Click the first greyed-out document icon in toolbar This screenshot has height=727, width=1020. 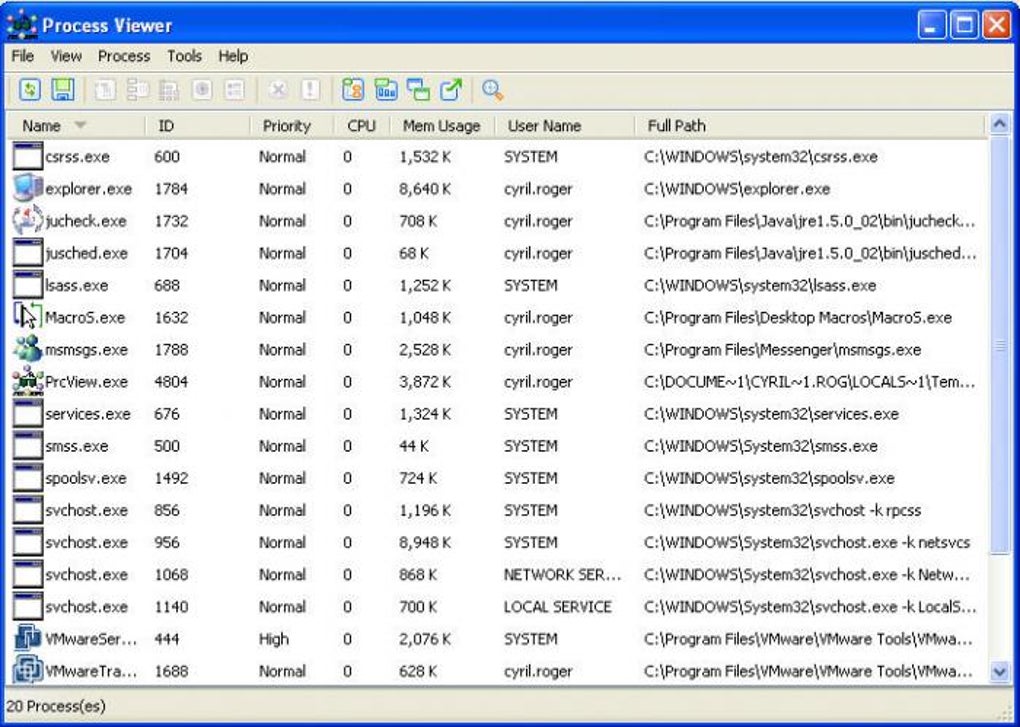[105, 90]
